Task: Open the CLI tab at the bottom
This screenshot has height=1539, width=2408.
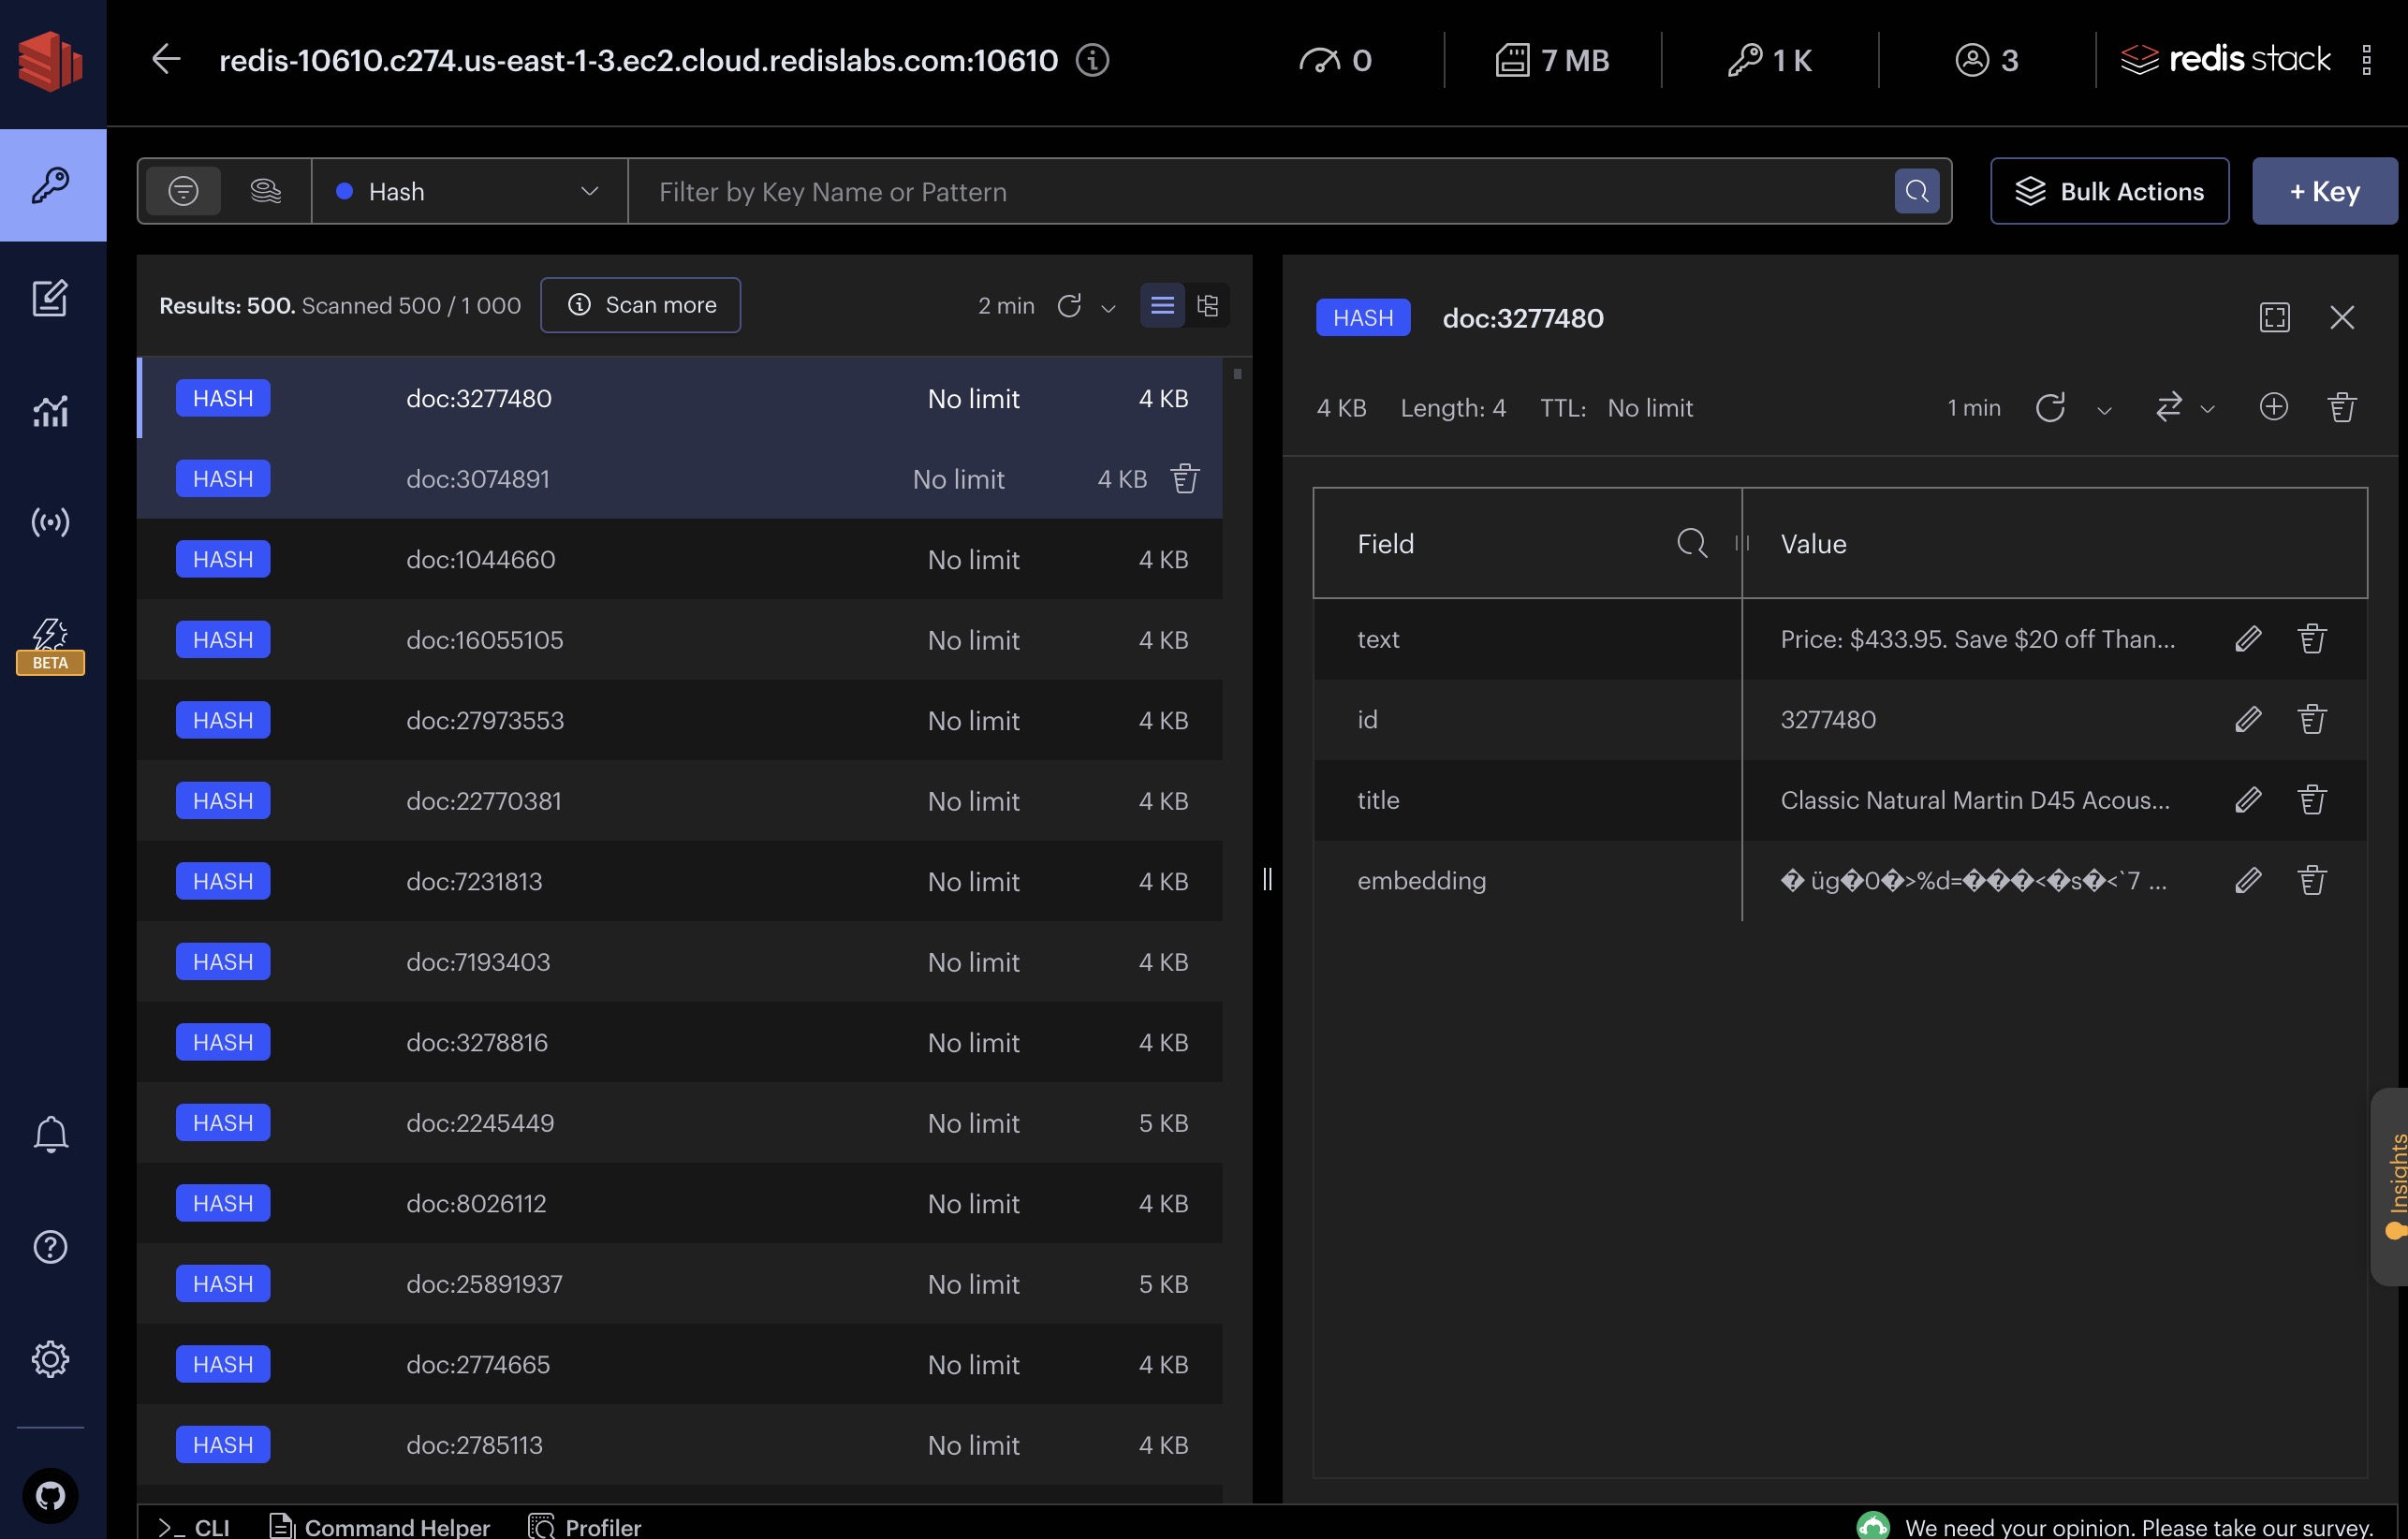Action: point(194,1527)
